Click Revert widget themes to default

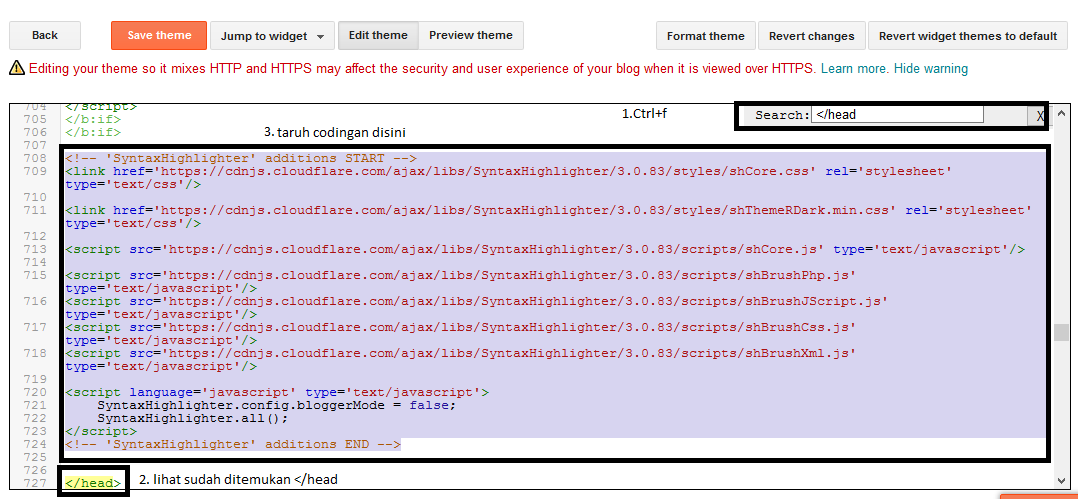(x=968, y=36)
